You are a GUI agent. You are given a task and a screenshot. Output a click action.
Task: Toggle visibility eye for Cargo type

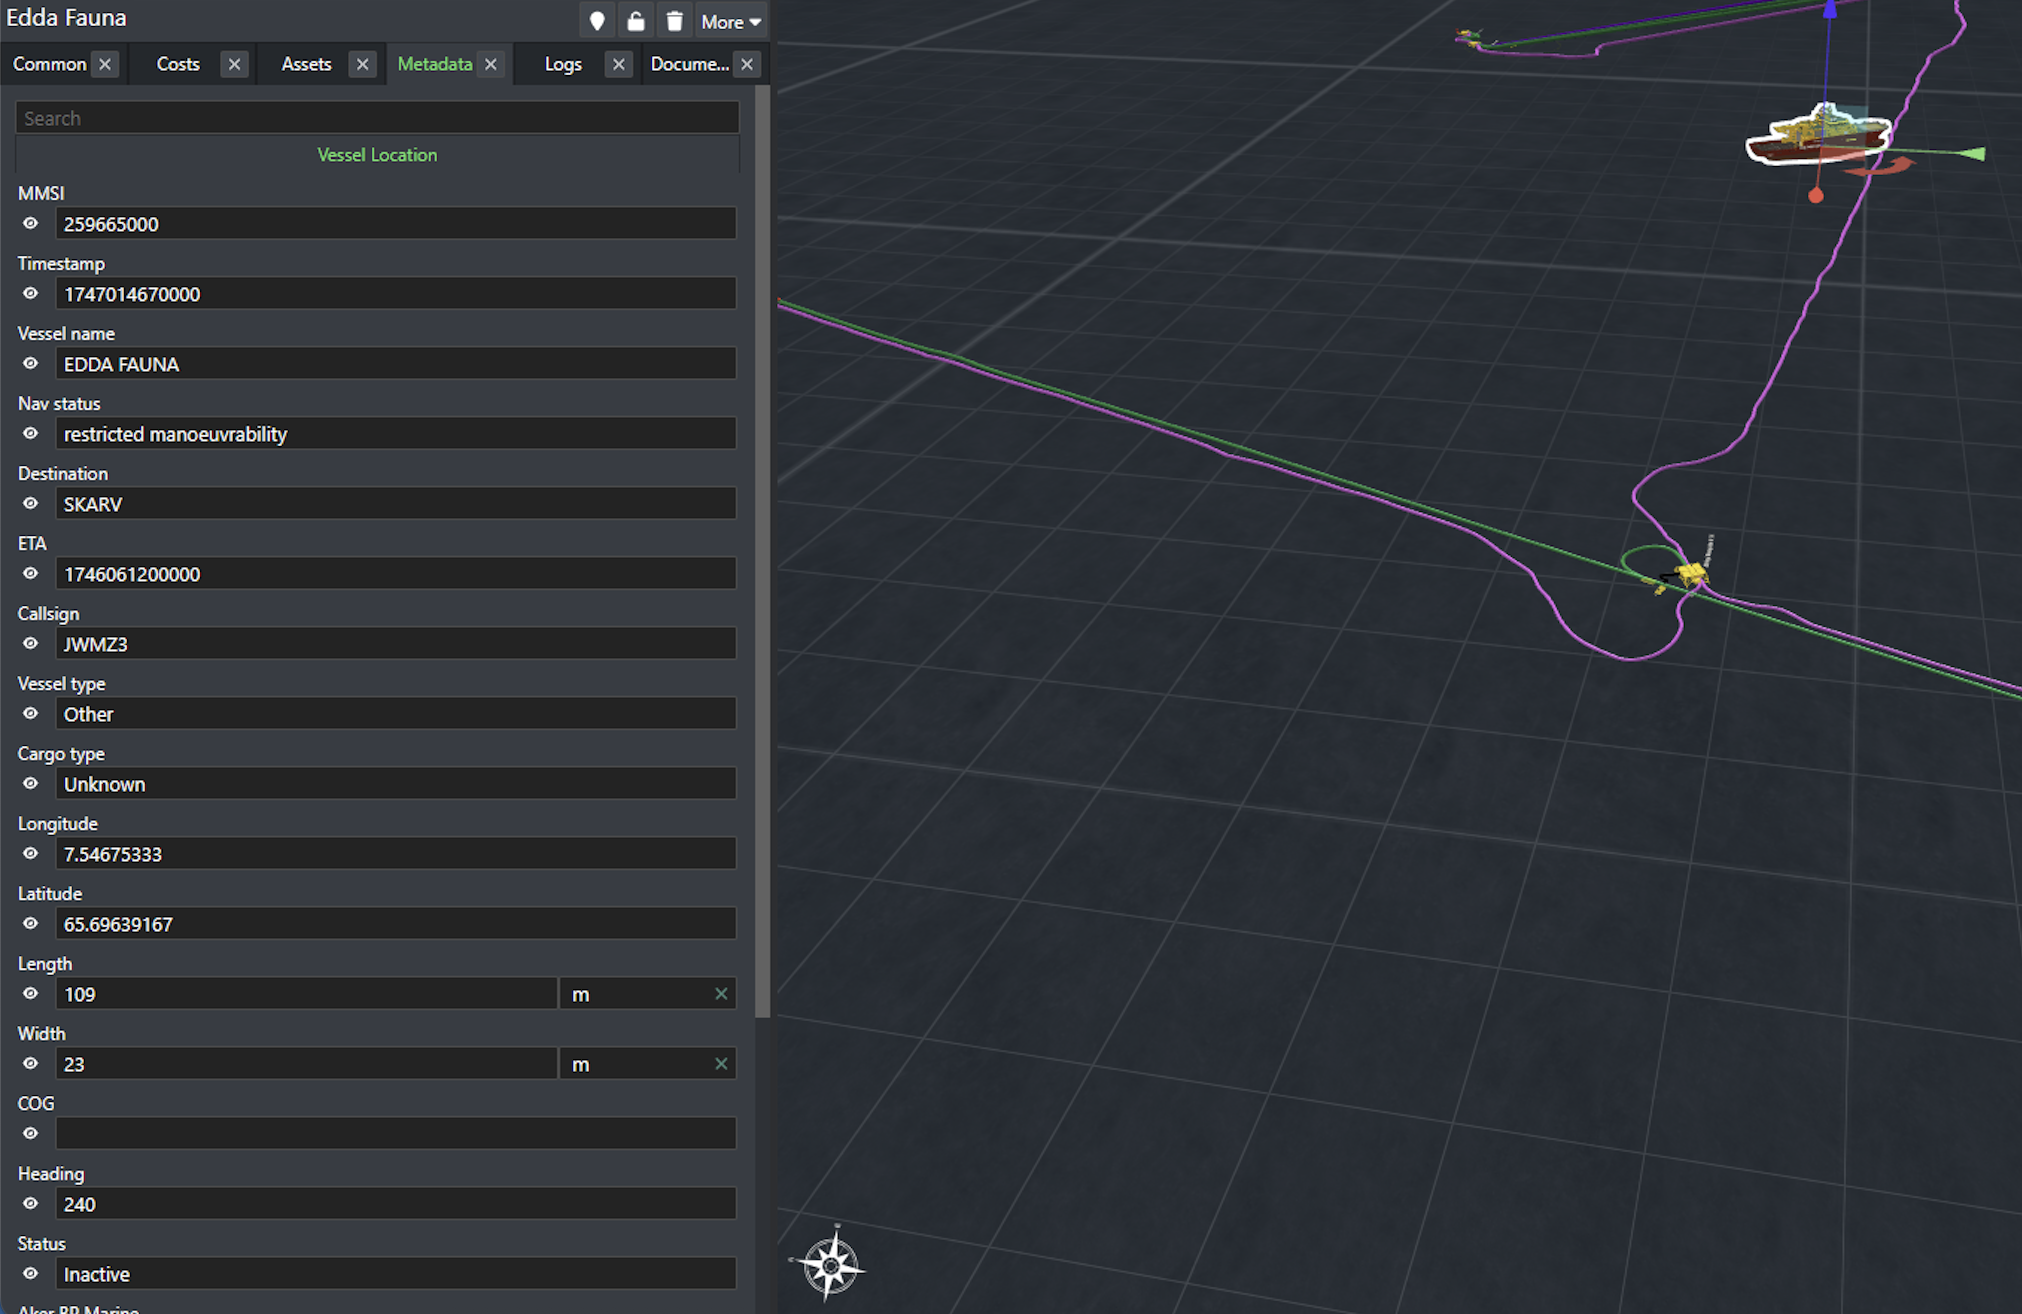pyautogui.click(x=31, y=784)
